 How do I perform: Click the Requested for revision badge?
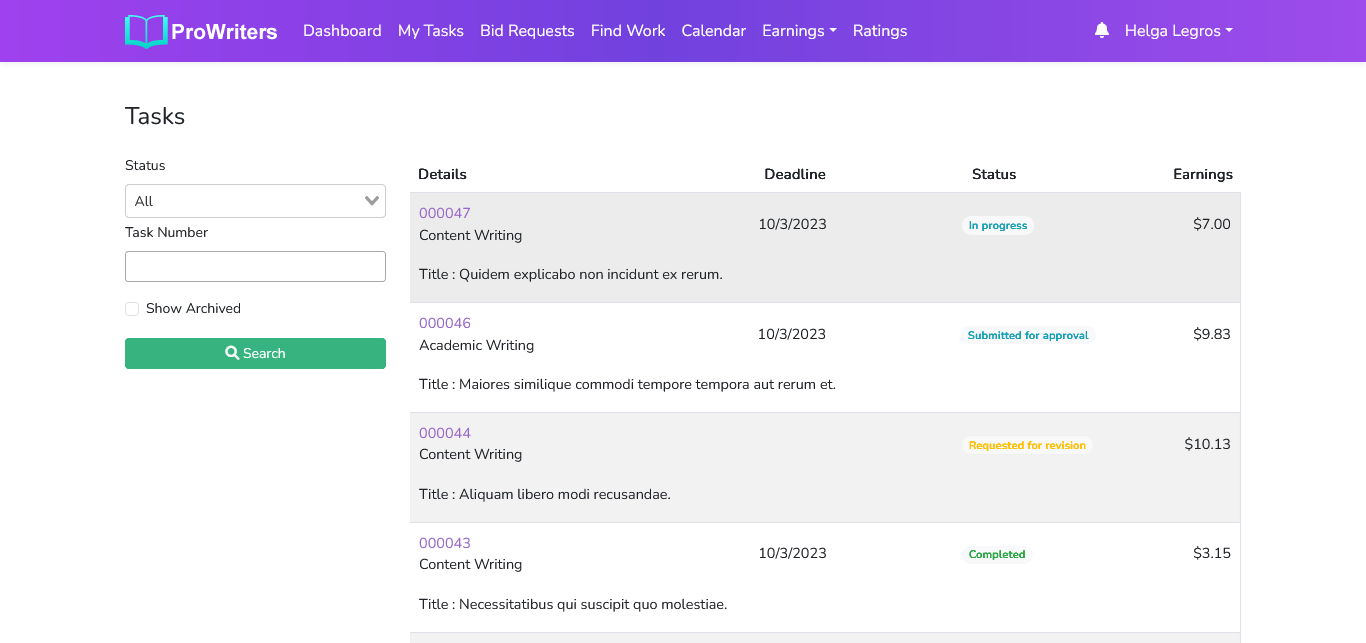1027,445
